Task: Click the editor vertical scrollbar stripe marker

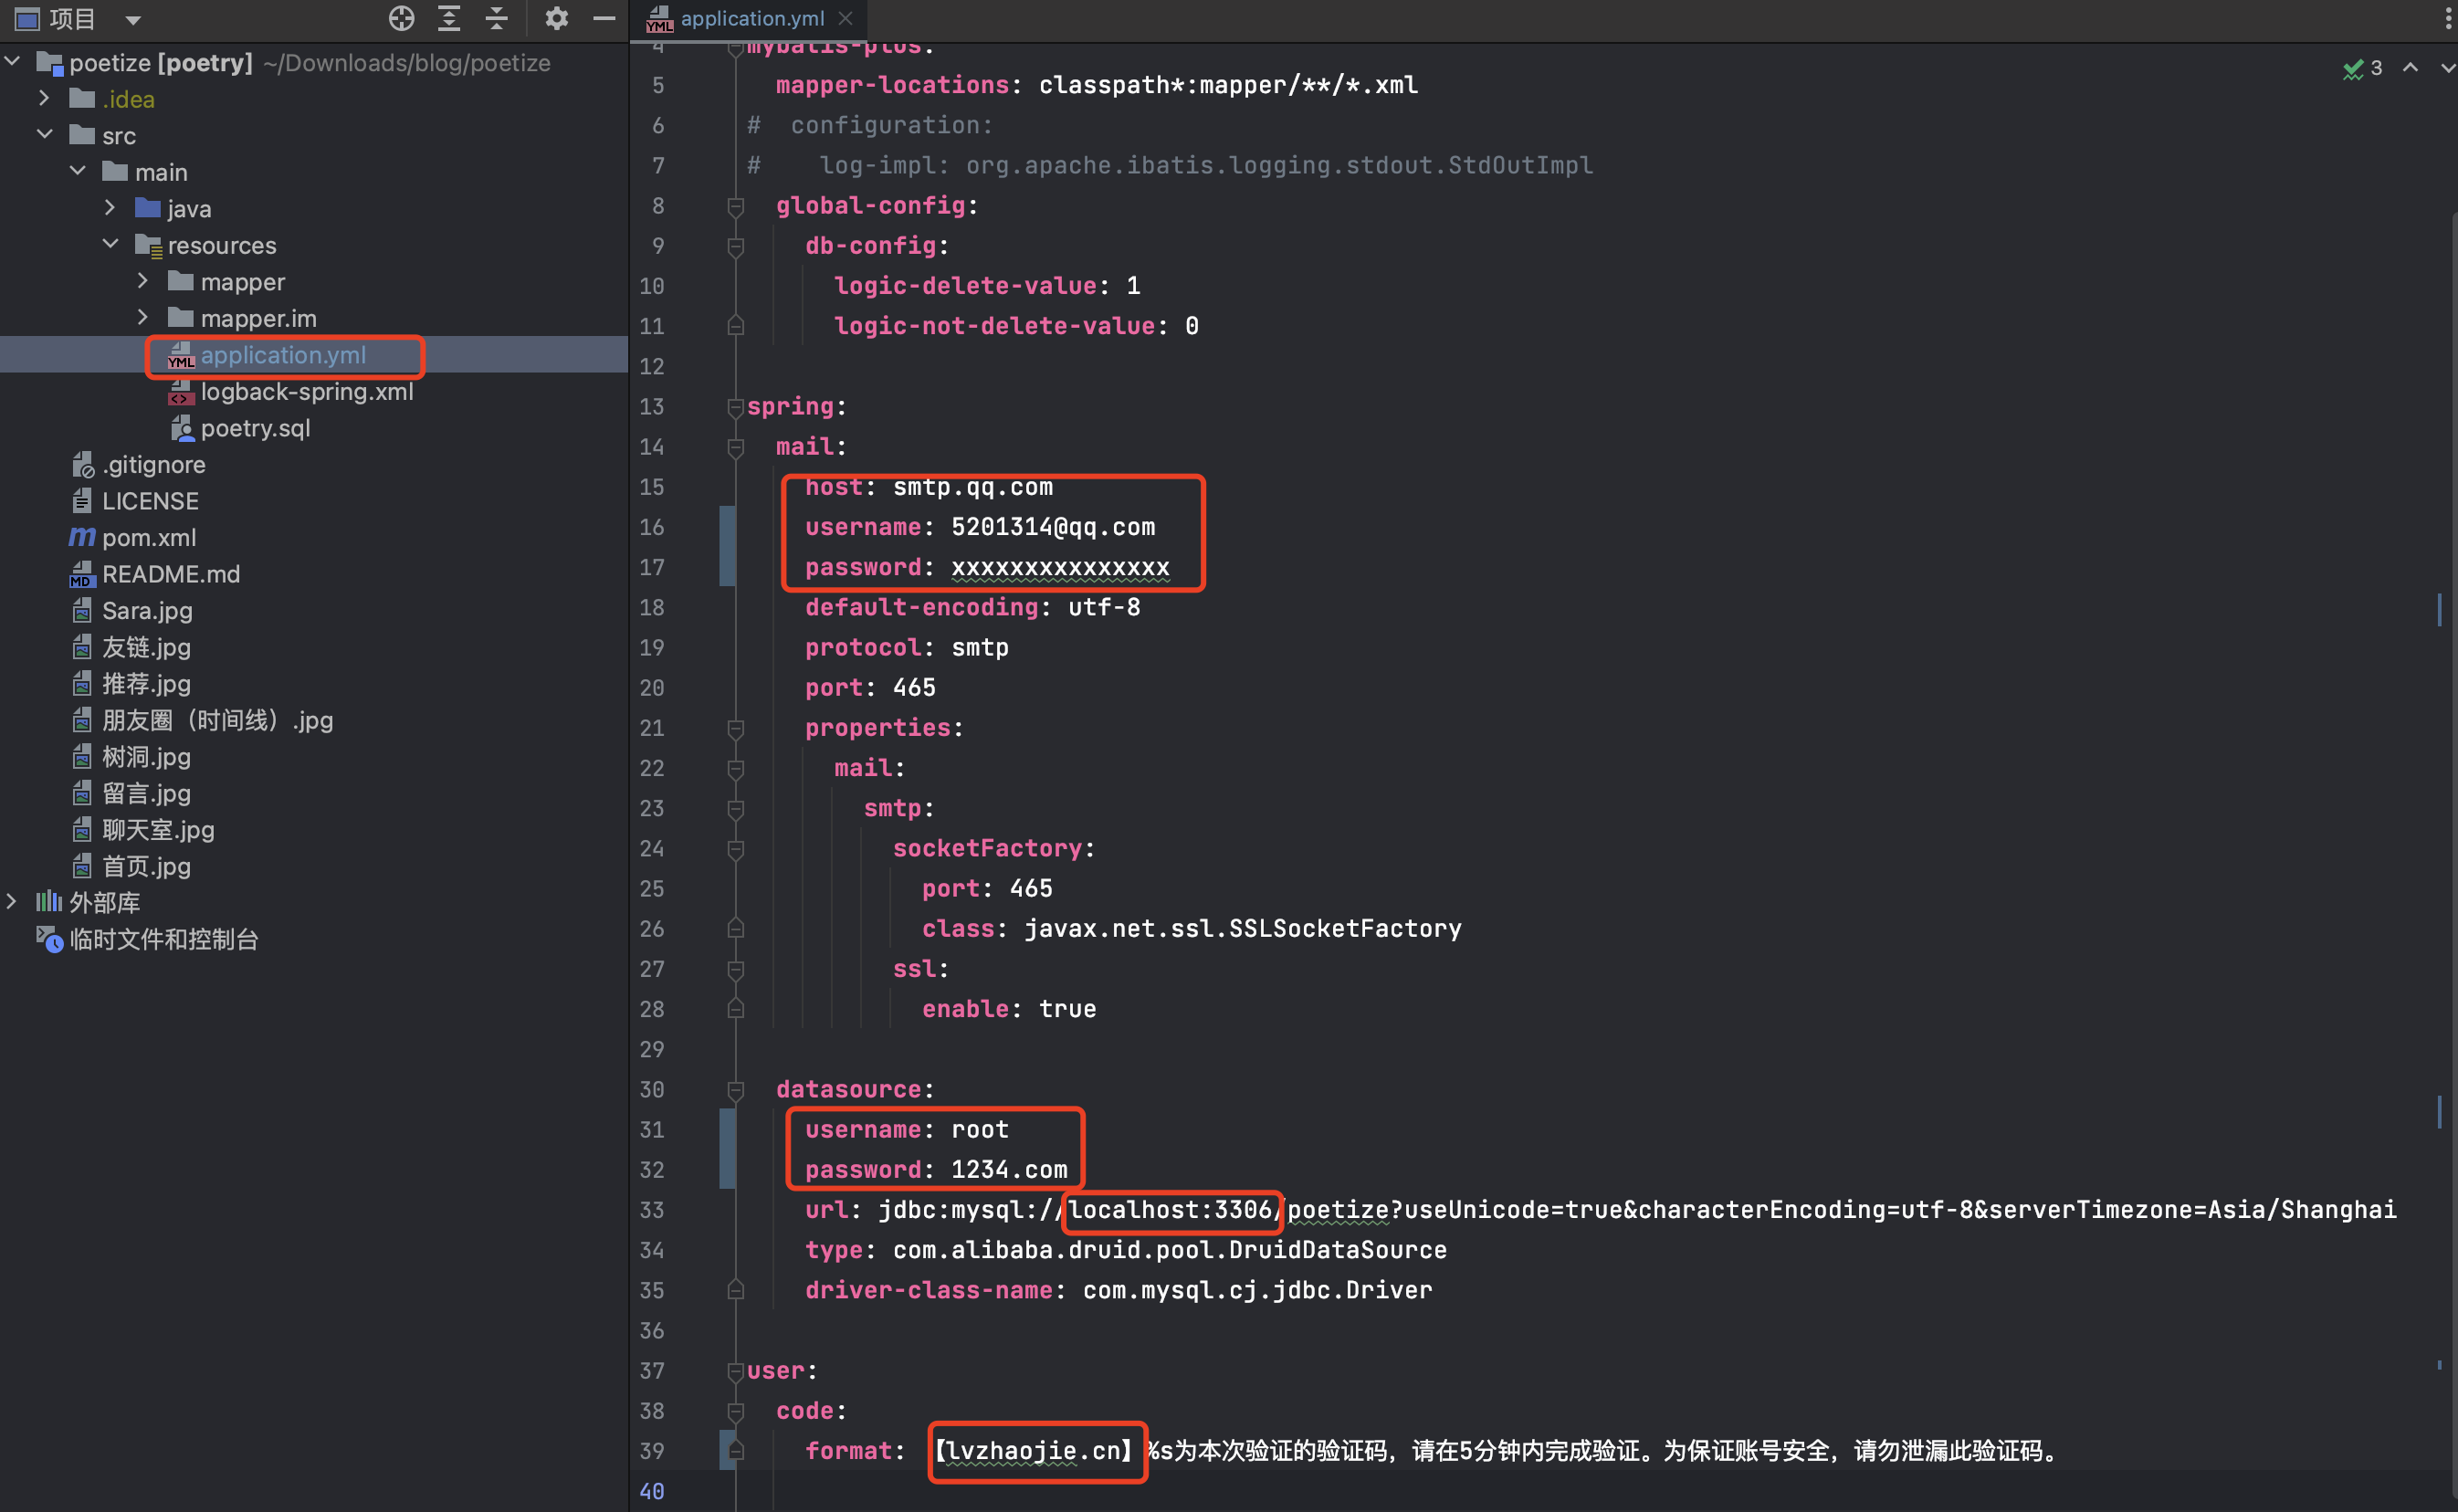Action: tap(2439, 608)
